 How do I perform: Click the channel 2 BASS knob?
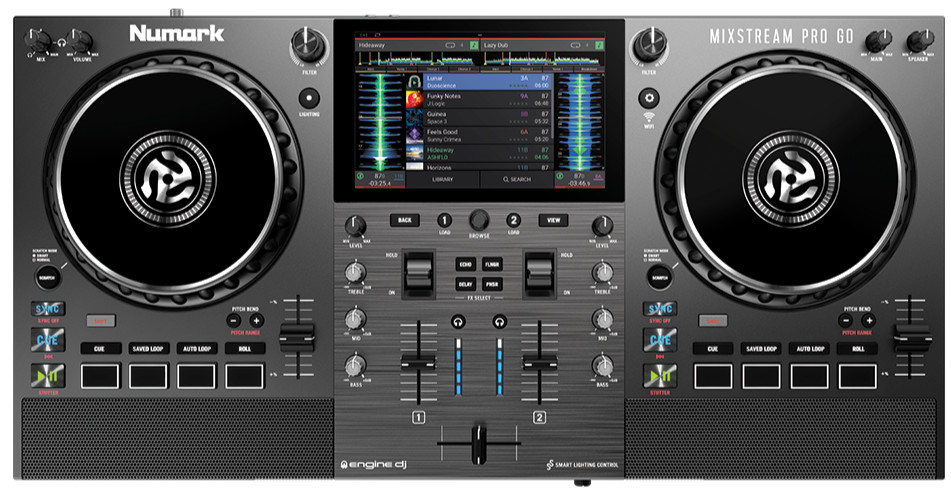tap(602, 366)
